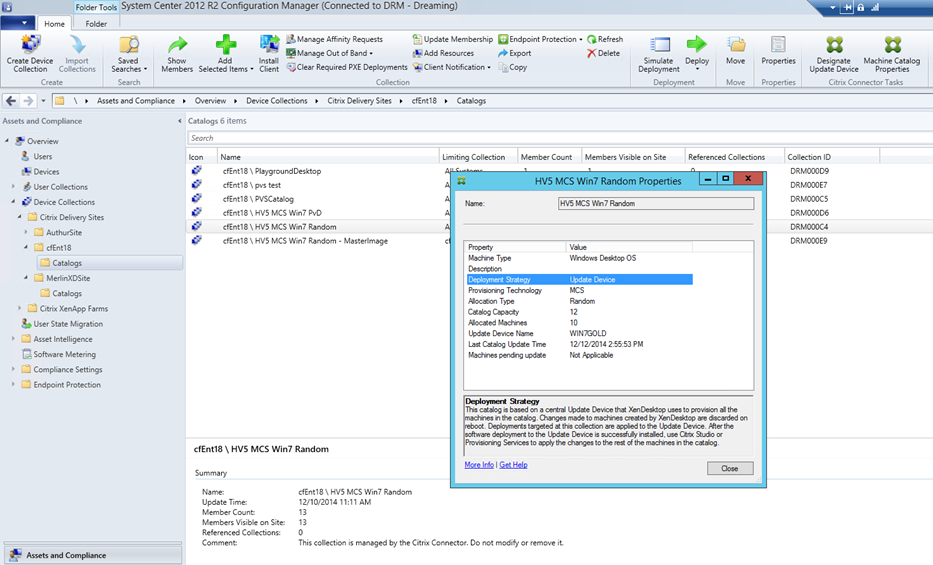Open the More Info link
The height and width of the screenshot is (565, 933).
pyautogui.click(x=479, y=465)
